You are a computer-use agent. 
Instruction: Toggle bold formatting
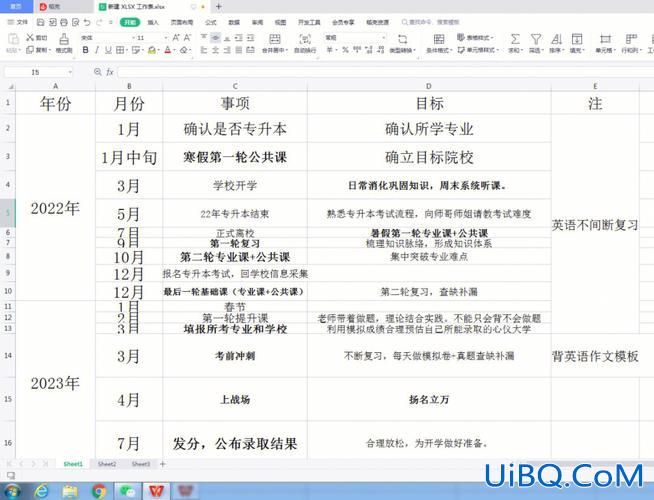tap(86, 50)
